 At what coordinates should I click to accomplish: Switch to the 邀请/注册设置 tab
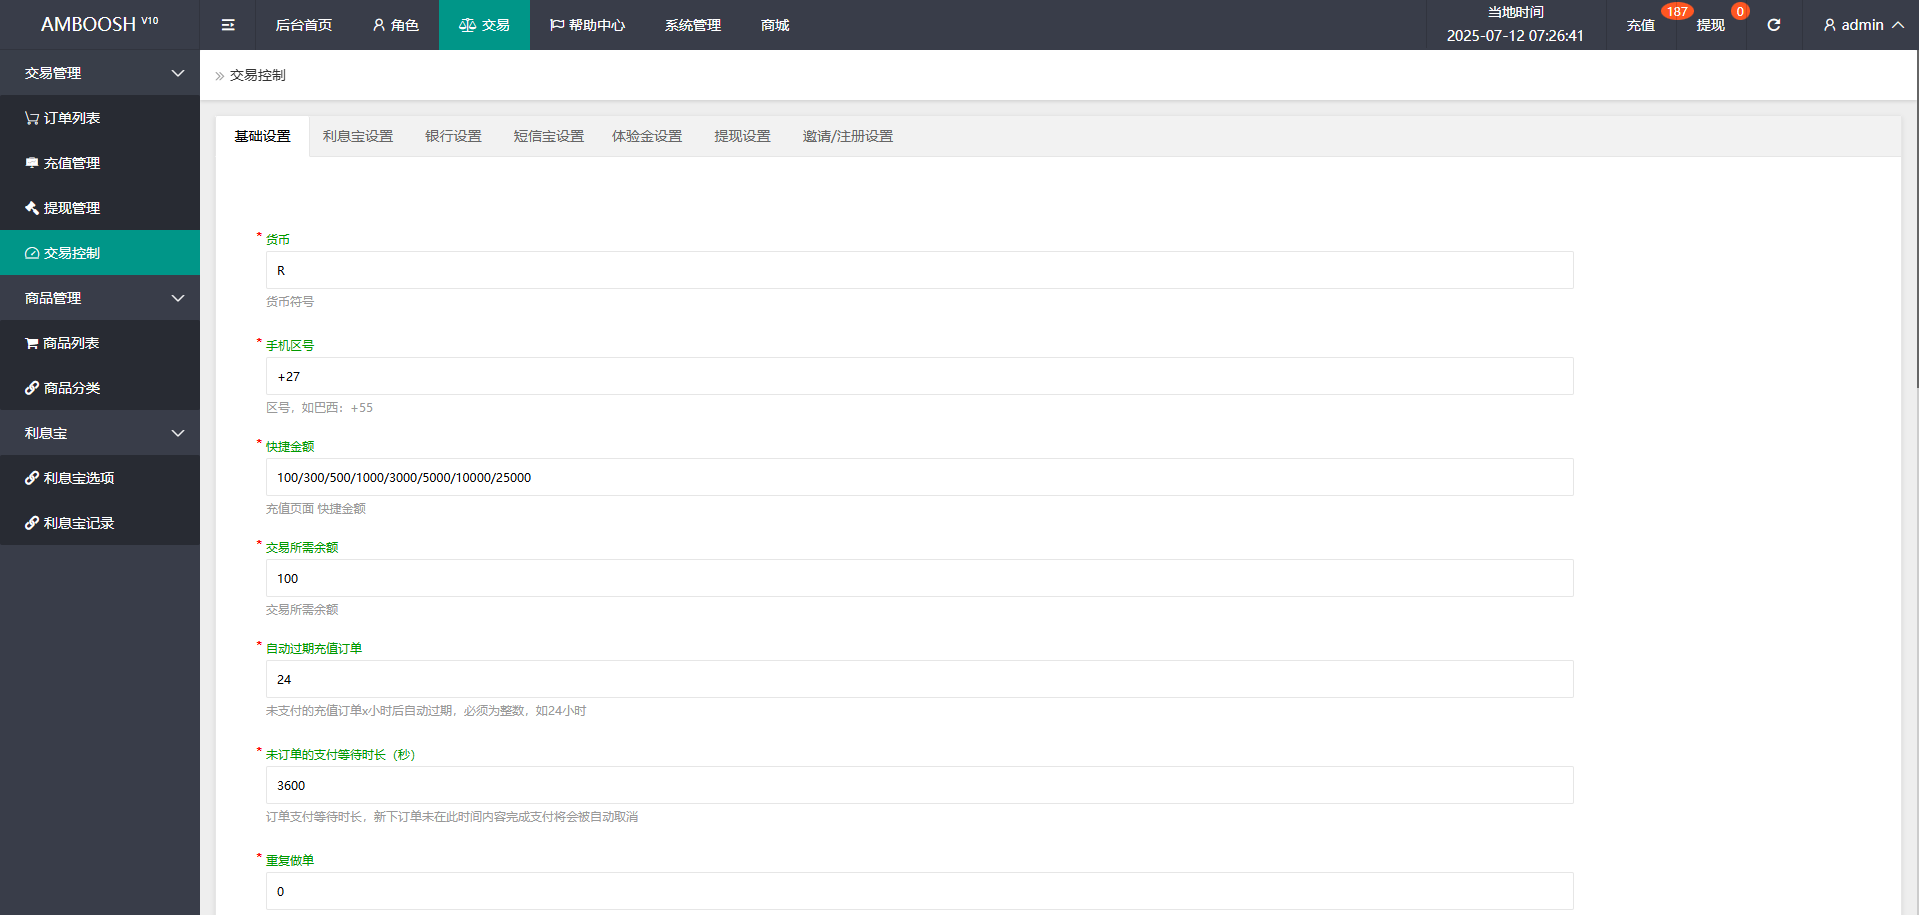tap(848, 136)
